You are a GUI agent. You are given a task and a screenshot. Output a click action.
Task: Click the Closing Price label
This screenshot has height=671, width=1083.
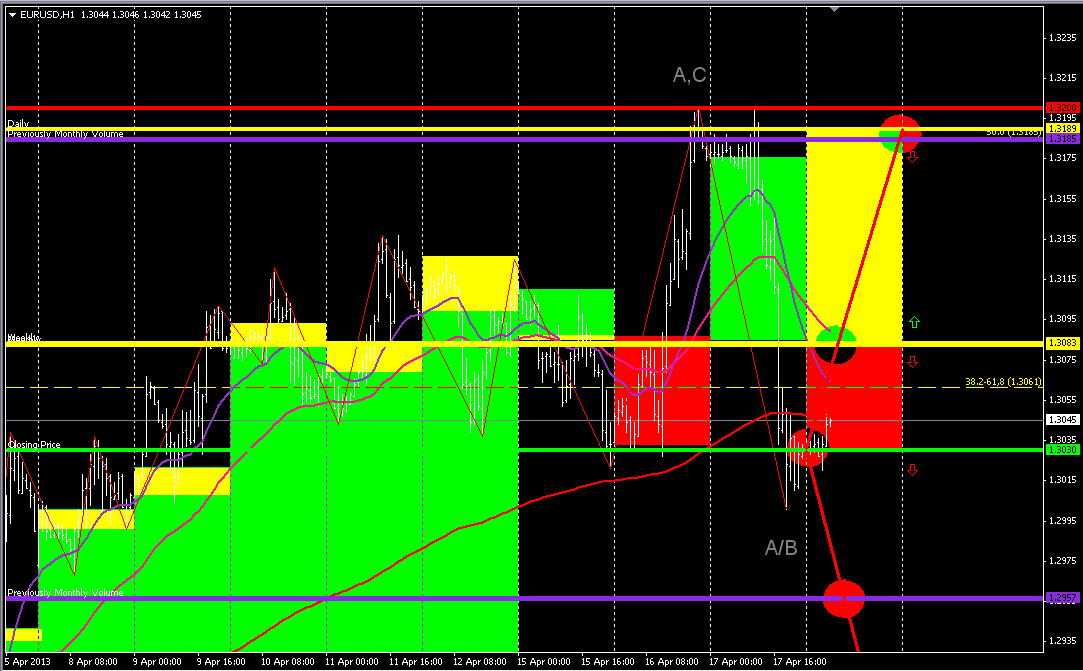coord(34,444)
